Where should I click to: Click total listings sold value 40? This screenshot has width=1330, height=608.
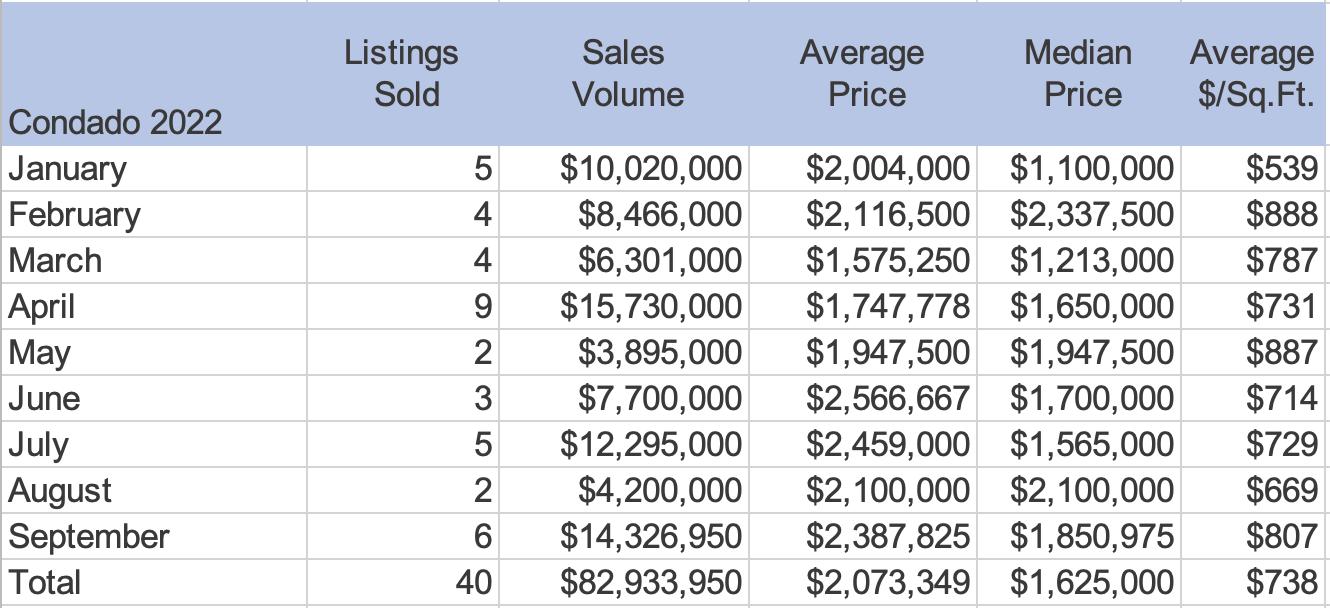[474, 583]
